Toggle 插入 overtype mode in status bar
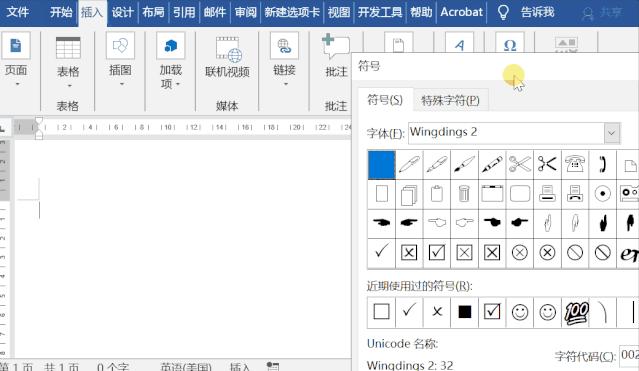This screenshot has width=639, height=371. (x=240, y=367)
